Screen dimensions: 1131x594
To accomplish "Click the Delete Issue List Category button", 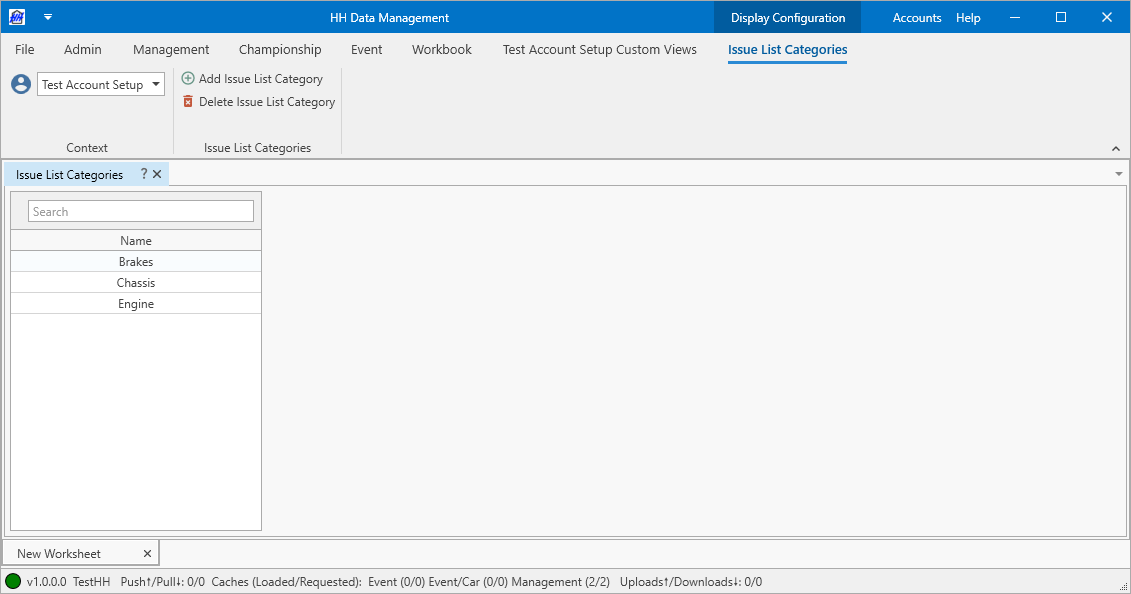I will tap(258, 102).
